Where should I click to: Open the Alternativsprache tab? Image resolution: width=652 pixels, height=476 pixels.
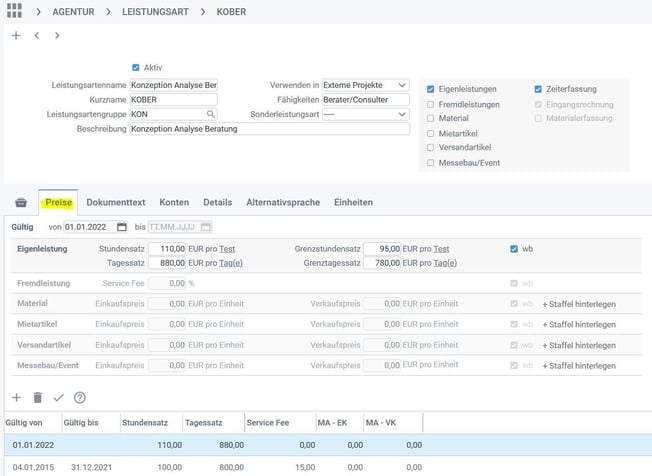tap(283, 202)
